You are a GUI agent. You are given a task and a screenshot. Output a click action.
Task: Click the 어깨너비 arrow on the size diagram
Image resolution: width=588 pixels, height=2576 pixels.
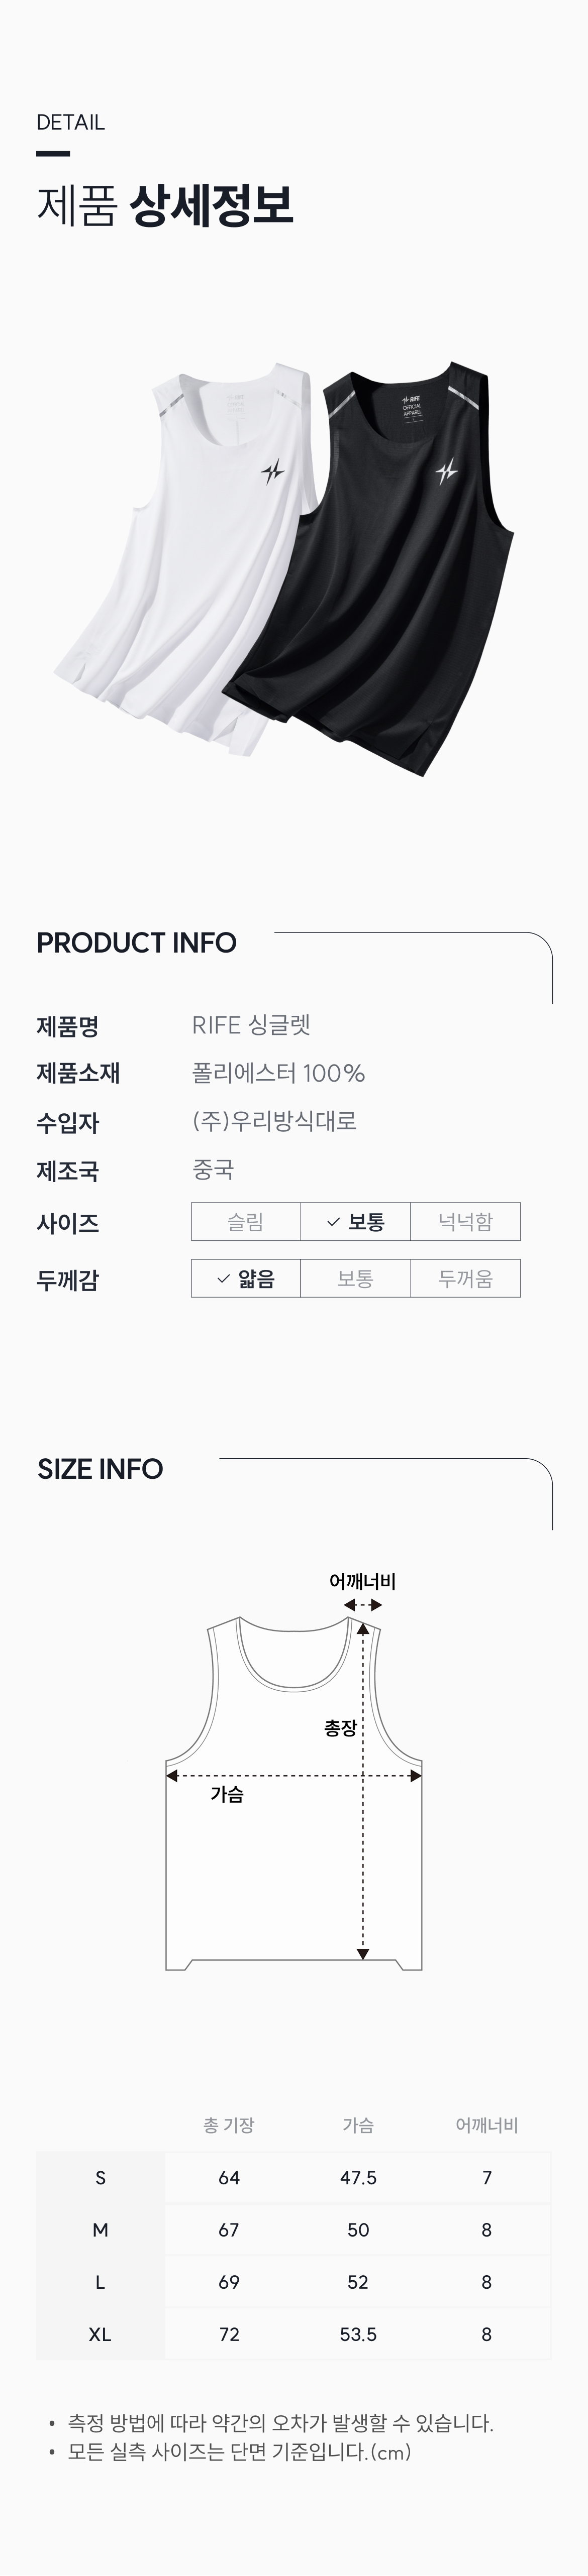[x=363, y=1605]
